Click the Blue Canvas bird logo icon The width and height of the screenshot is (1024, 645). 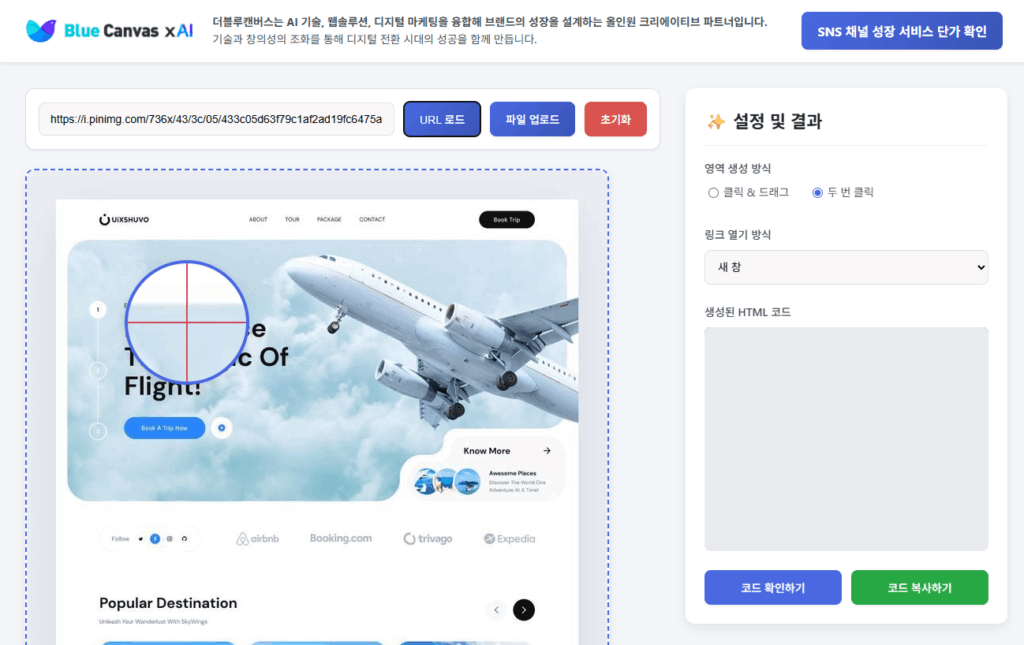[x=40, y=31]
